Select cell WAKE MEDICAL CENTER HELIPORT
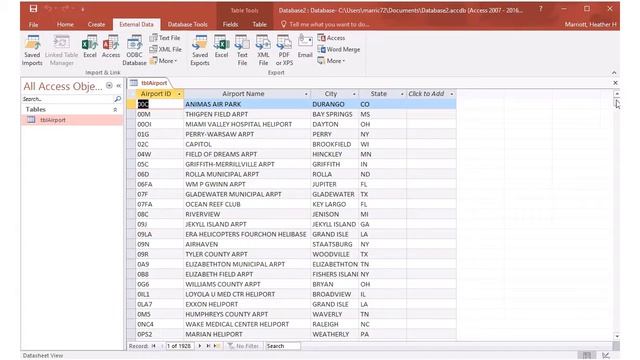 [247, 324]
